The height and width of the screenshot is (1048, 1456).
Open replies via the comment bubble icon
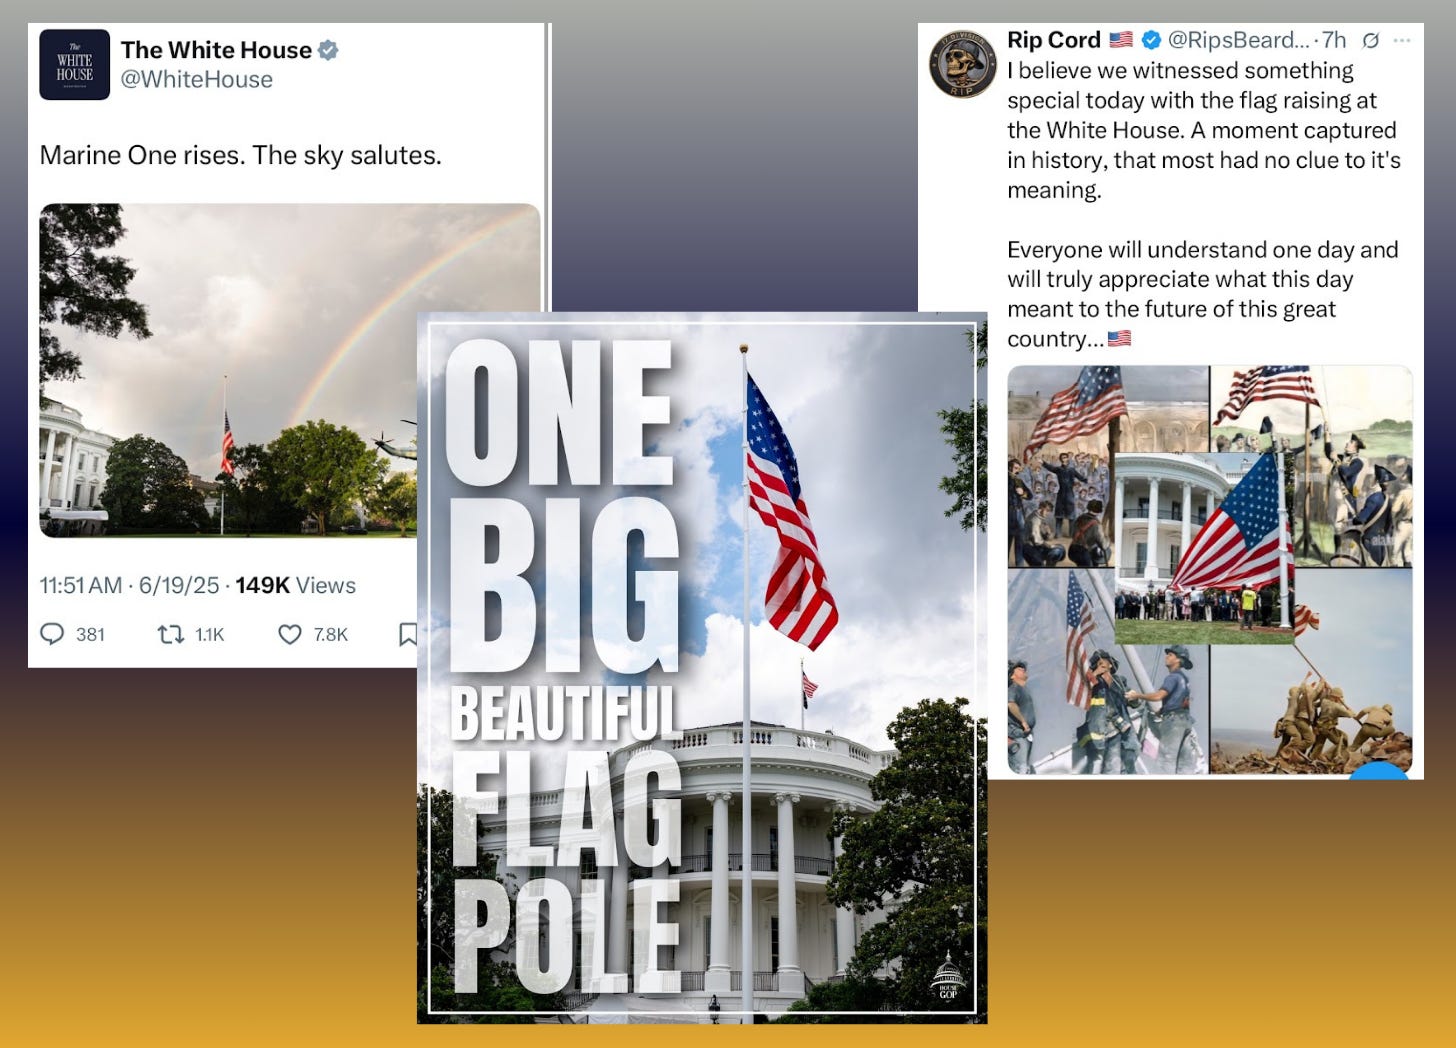pyautogui.click(x=52, y=634)
